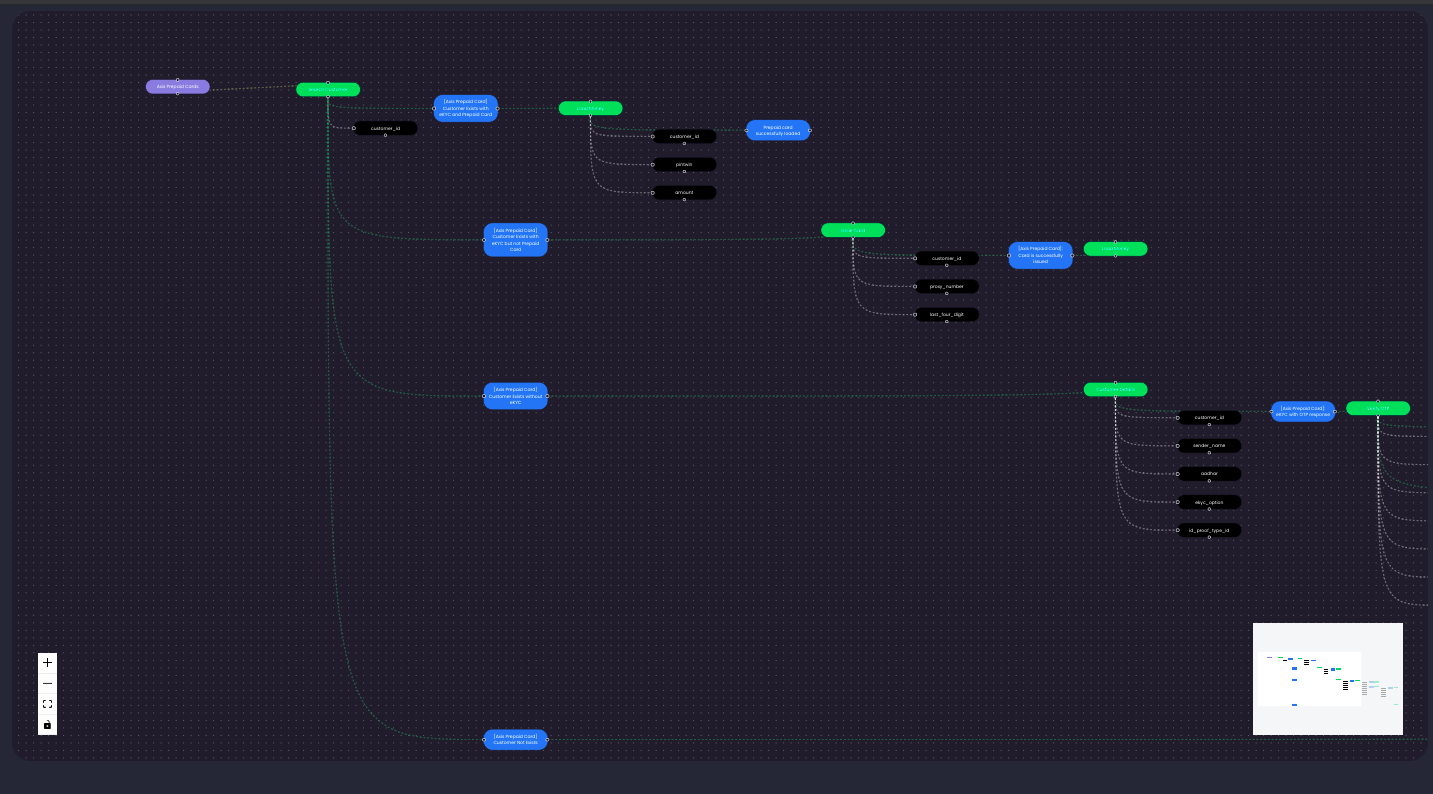Viewport: 1433px width, 794px height.
Task: Select the pinwin parameter node
Action: pyautogui.click(x=685, y=164)
